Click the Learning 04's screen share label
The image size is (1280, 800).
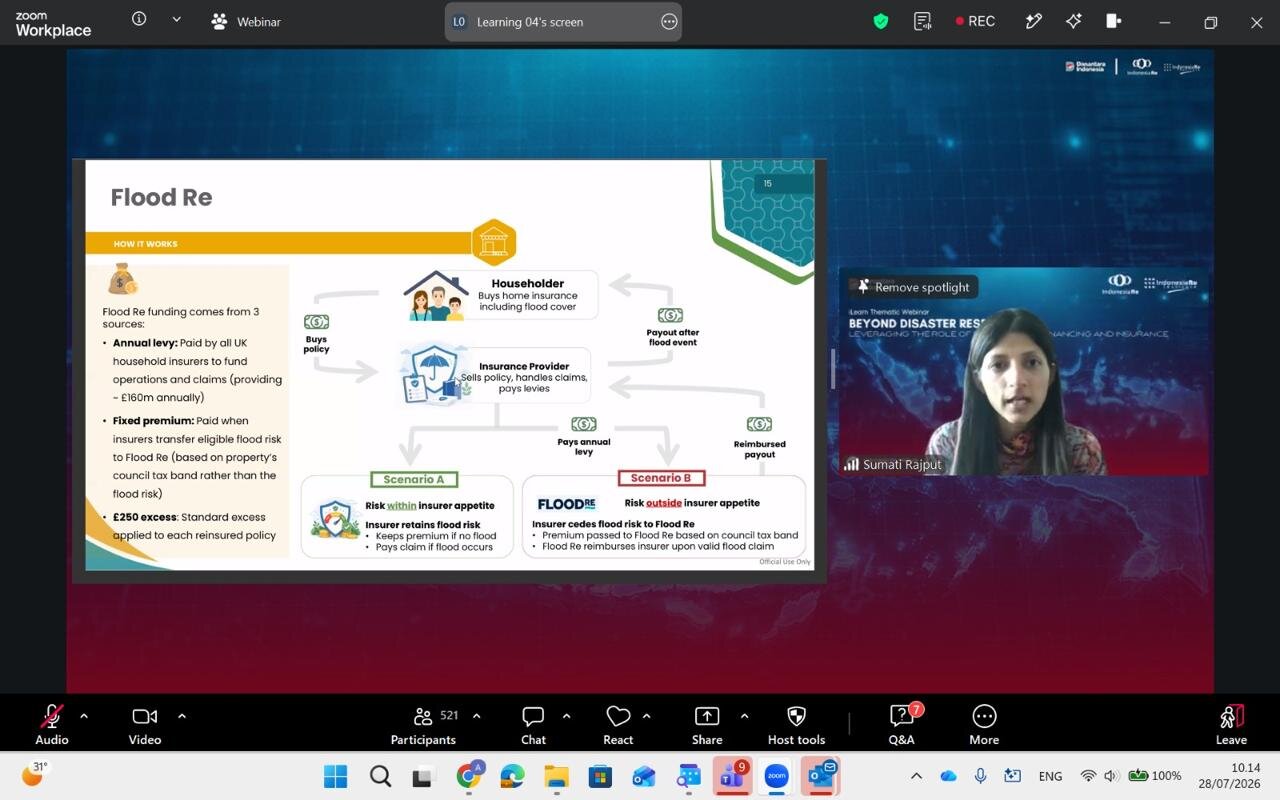pyautogui.click(x=530, y=22)
